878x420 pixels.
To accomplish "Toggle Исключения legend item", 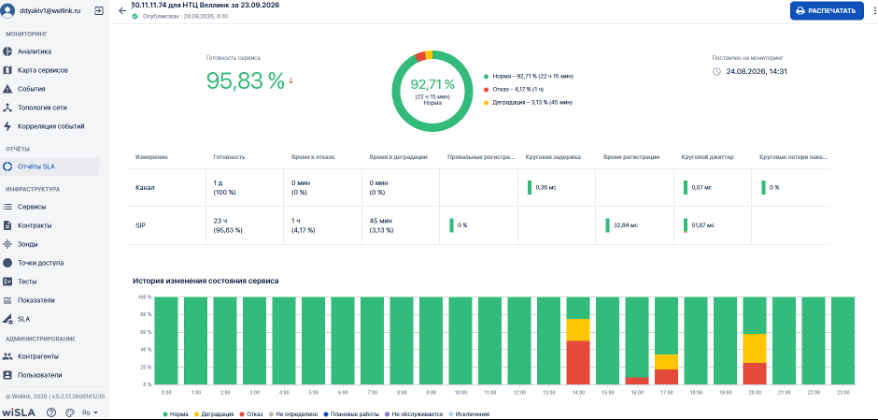I will [x=469, y=414].
